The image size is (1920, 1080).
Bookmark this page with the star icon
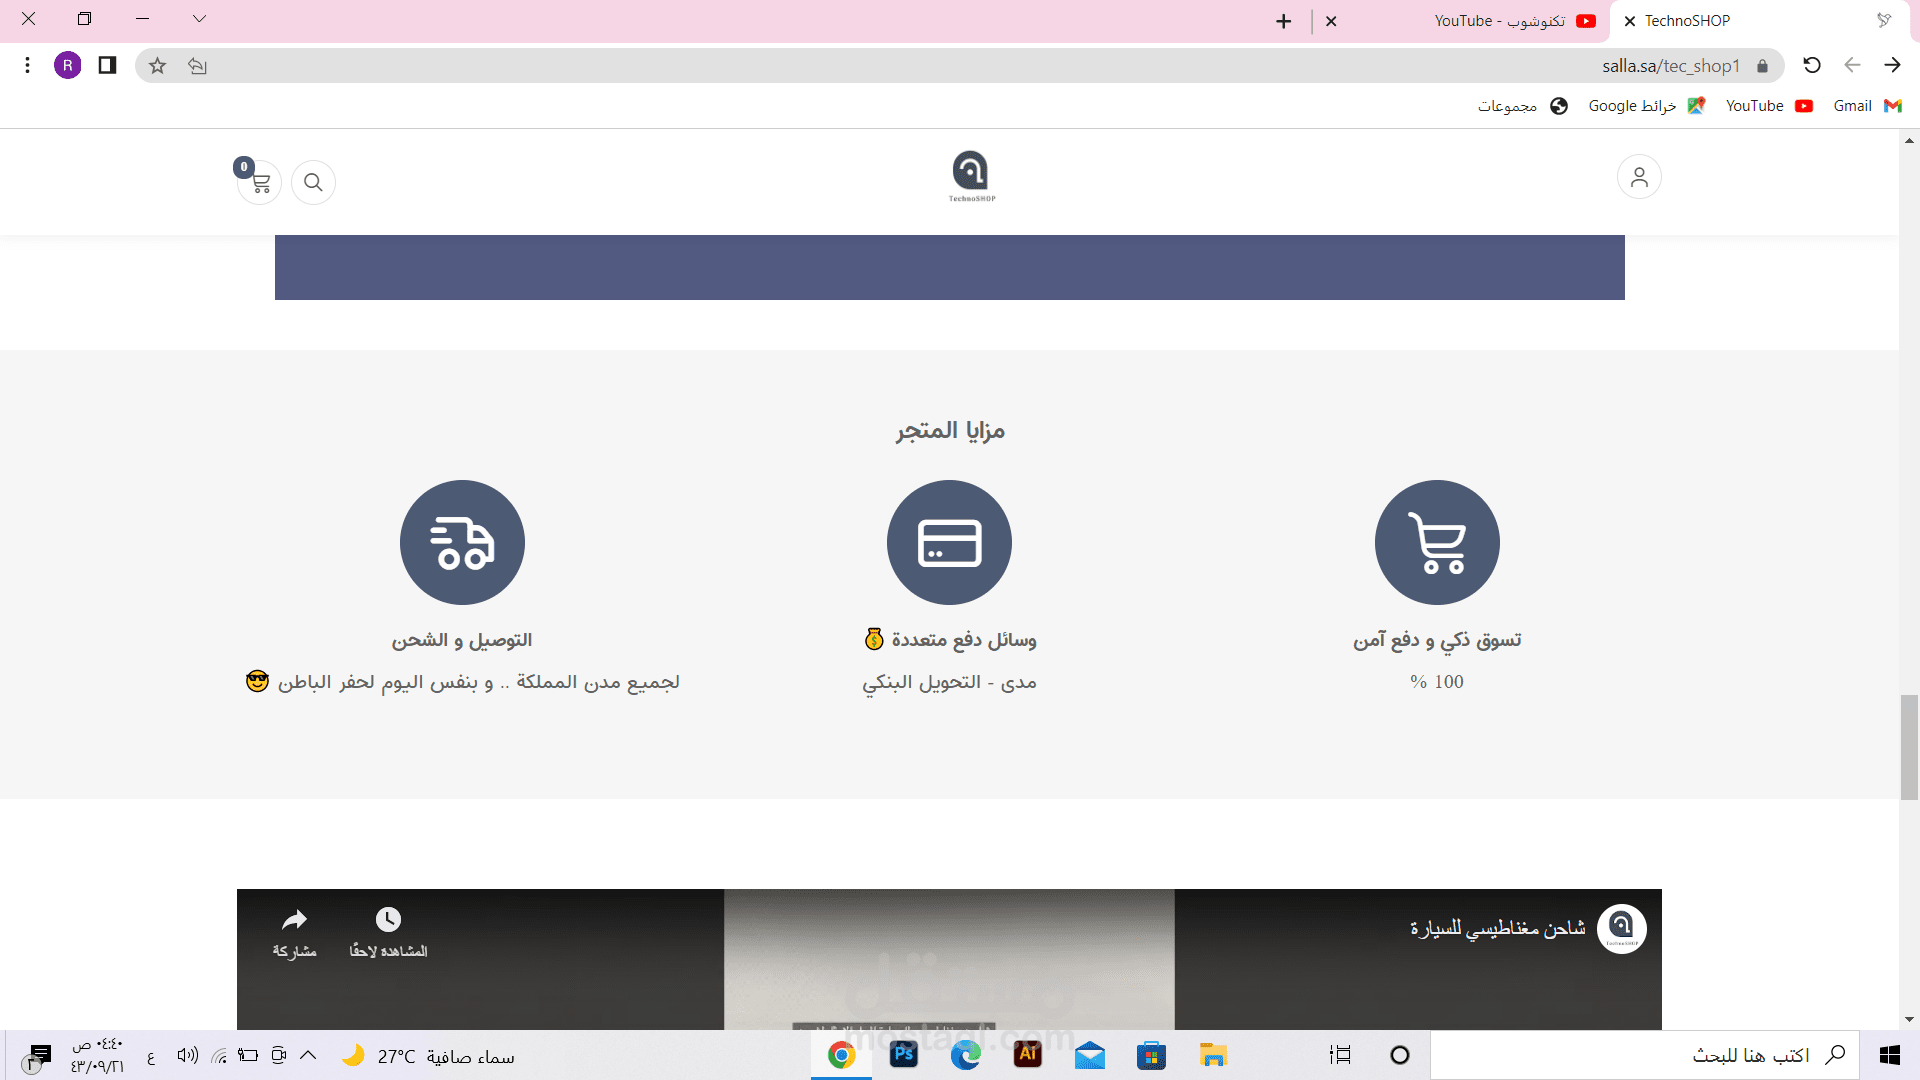(x=157, y=66)
